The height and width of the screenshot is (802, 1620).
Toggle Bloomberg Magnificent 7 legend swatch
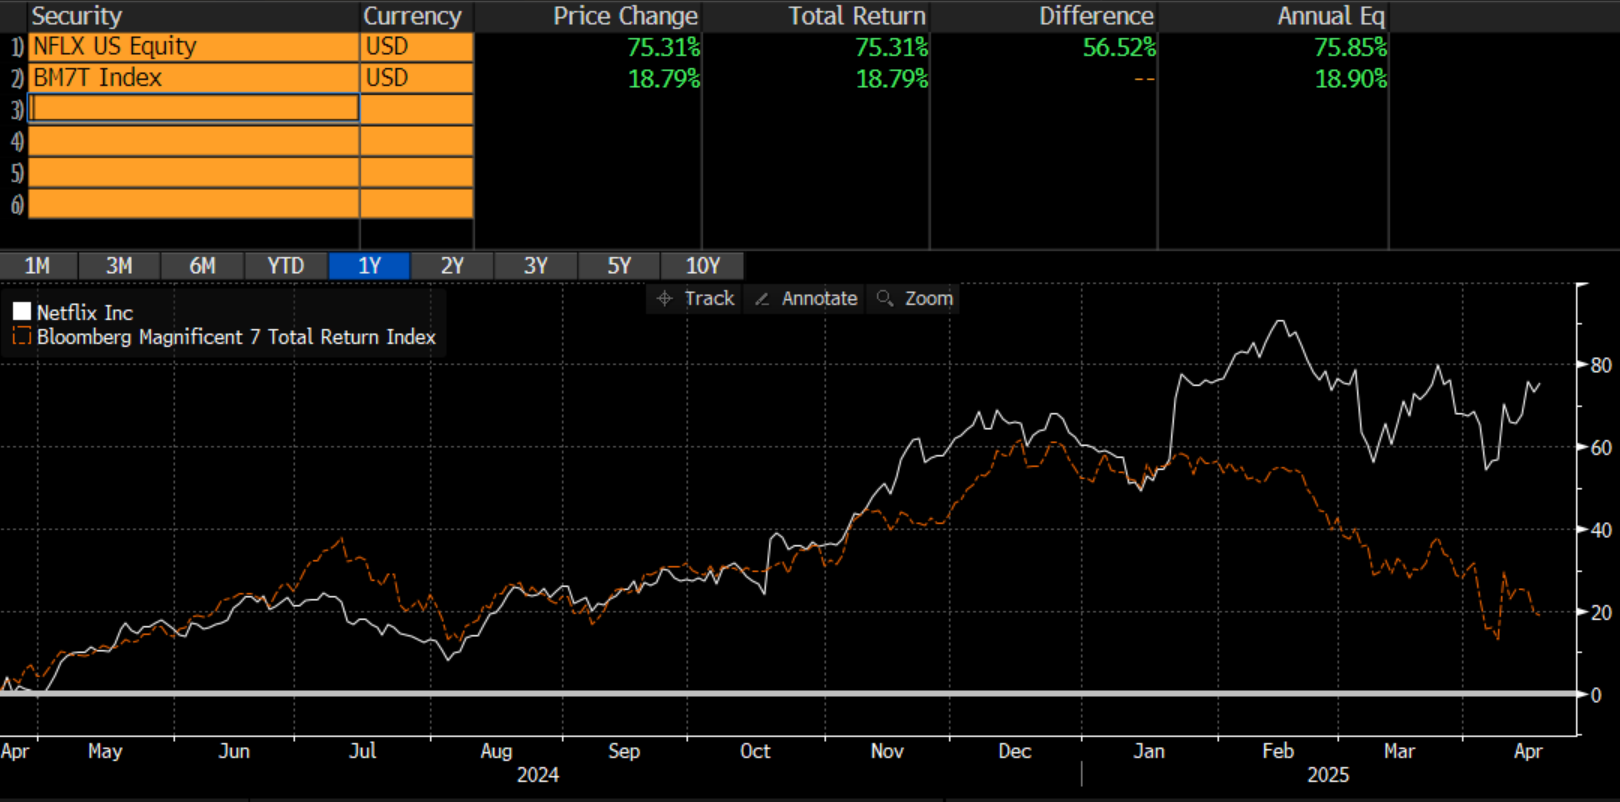pos(22,337)
